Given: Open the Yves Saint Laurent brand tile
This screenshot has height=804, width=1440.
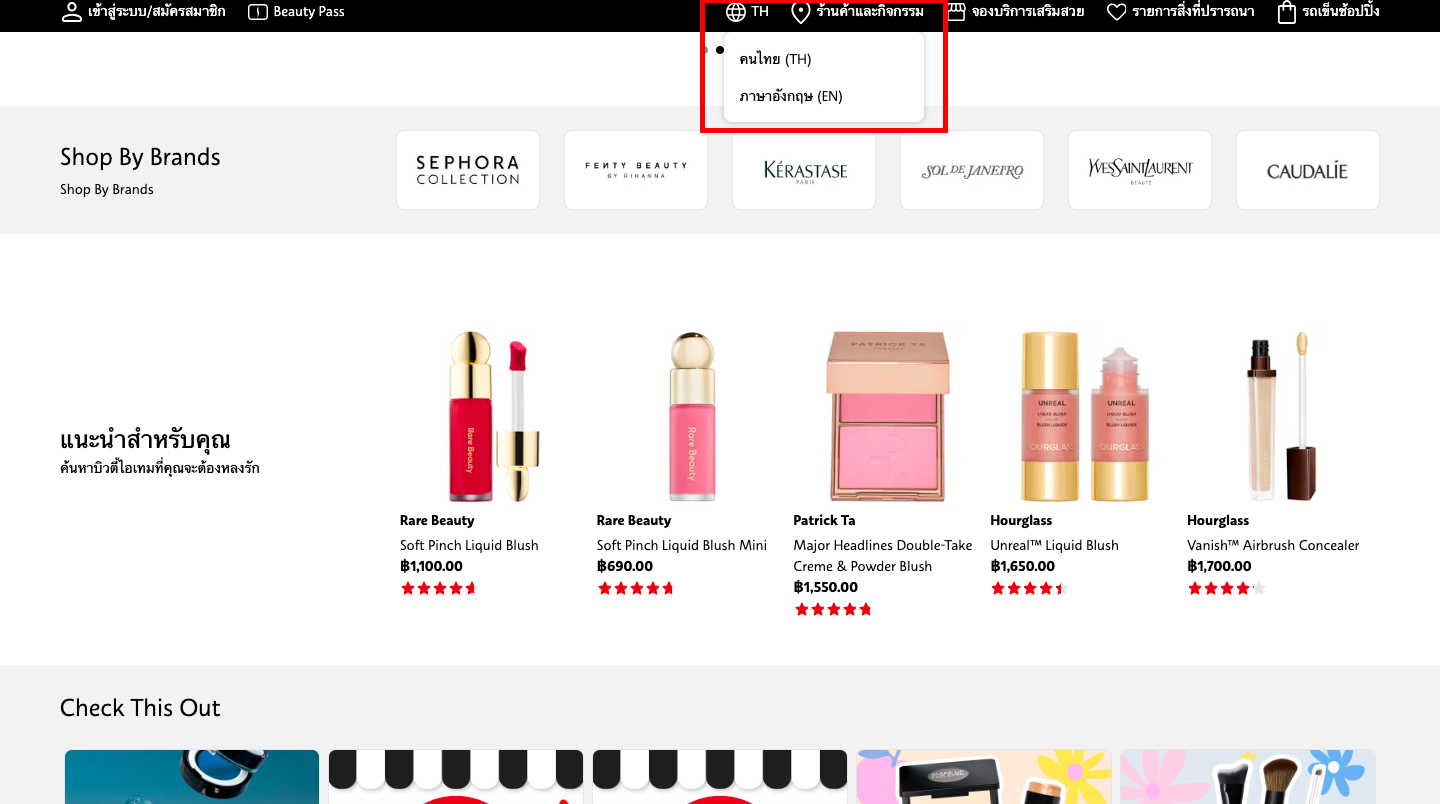Looking at the screenshot, I should [1140, 170].
